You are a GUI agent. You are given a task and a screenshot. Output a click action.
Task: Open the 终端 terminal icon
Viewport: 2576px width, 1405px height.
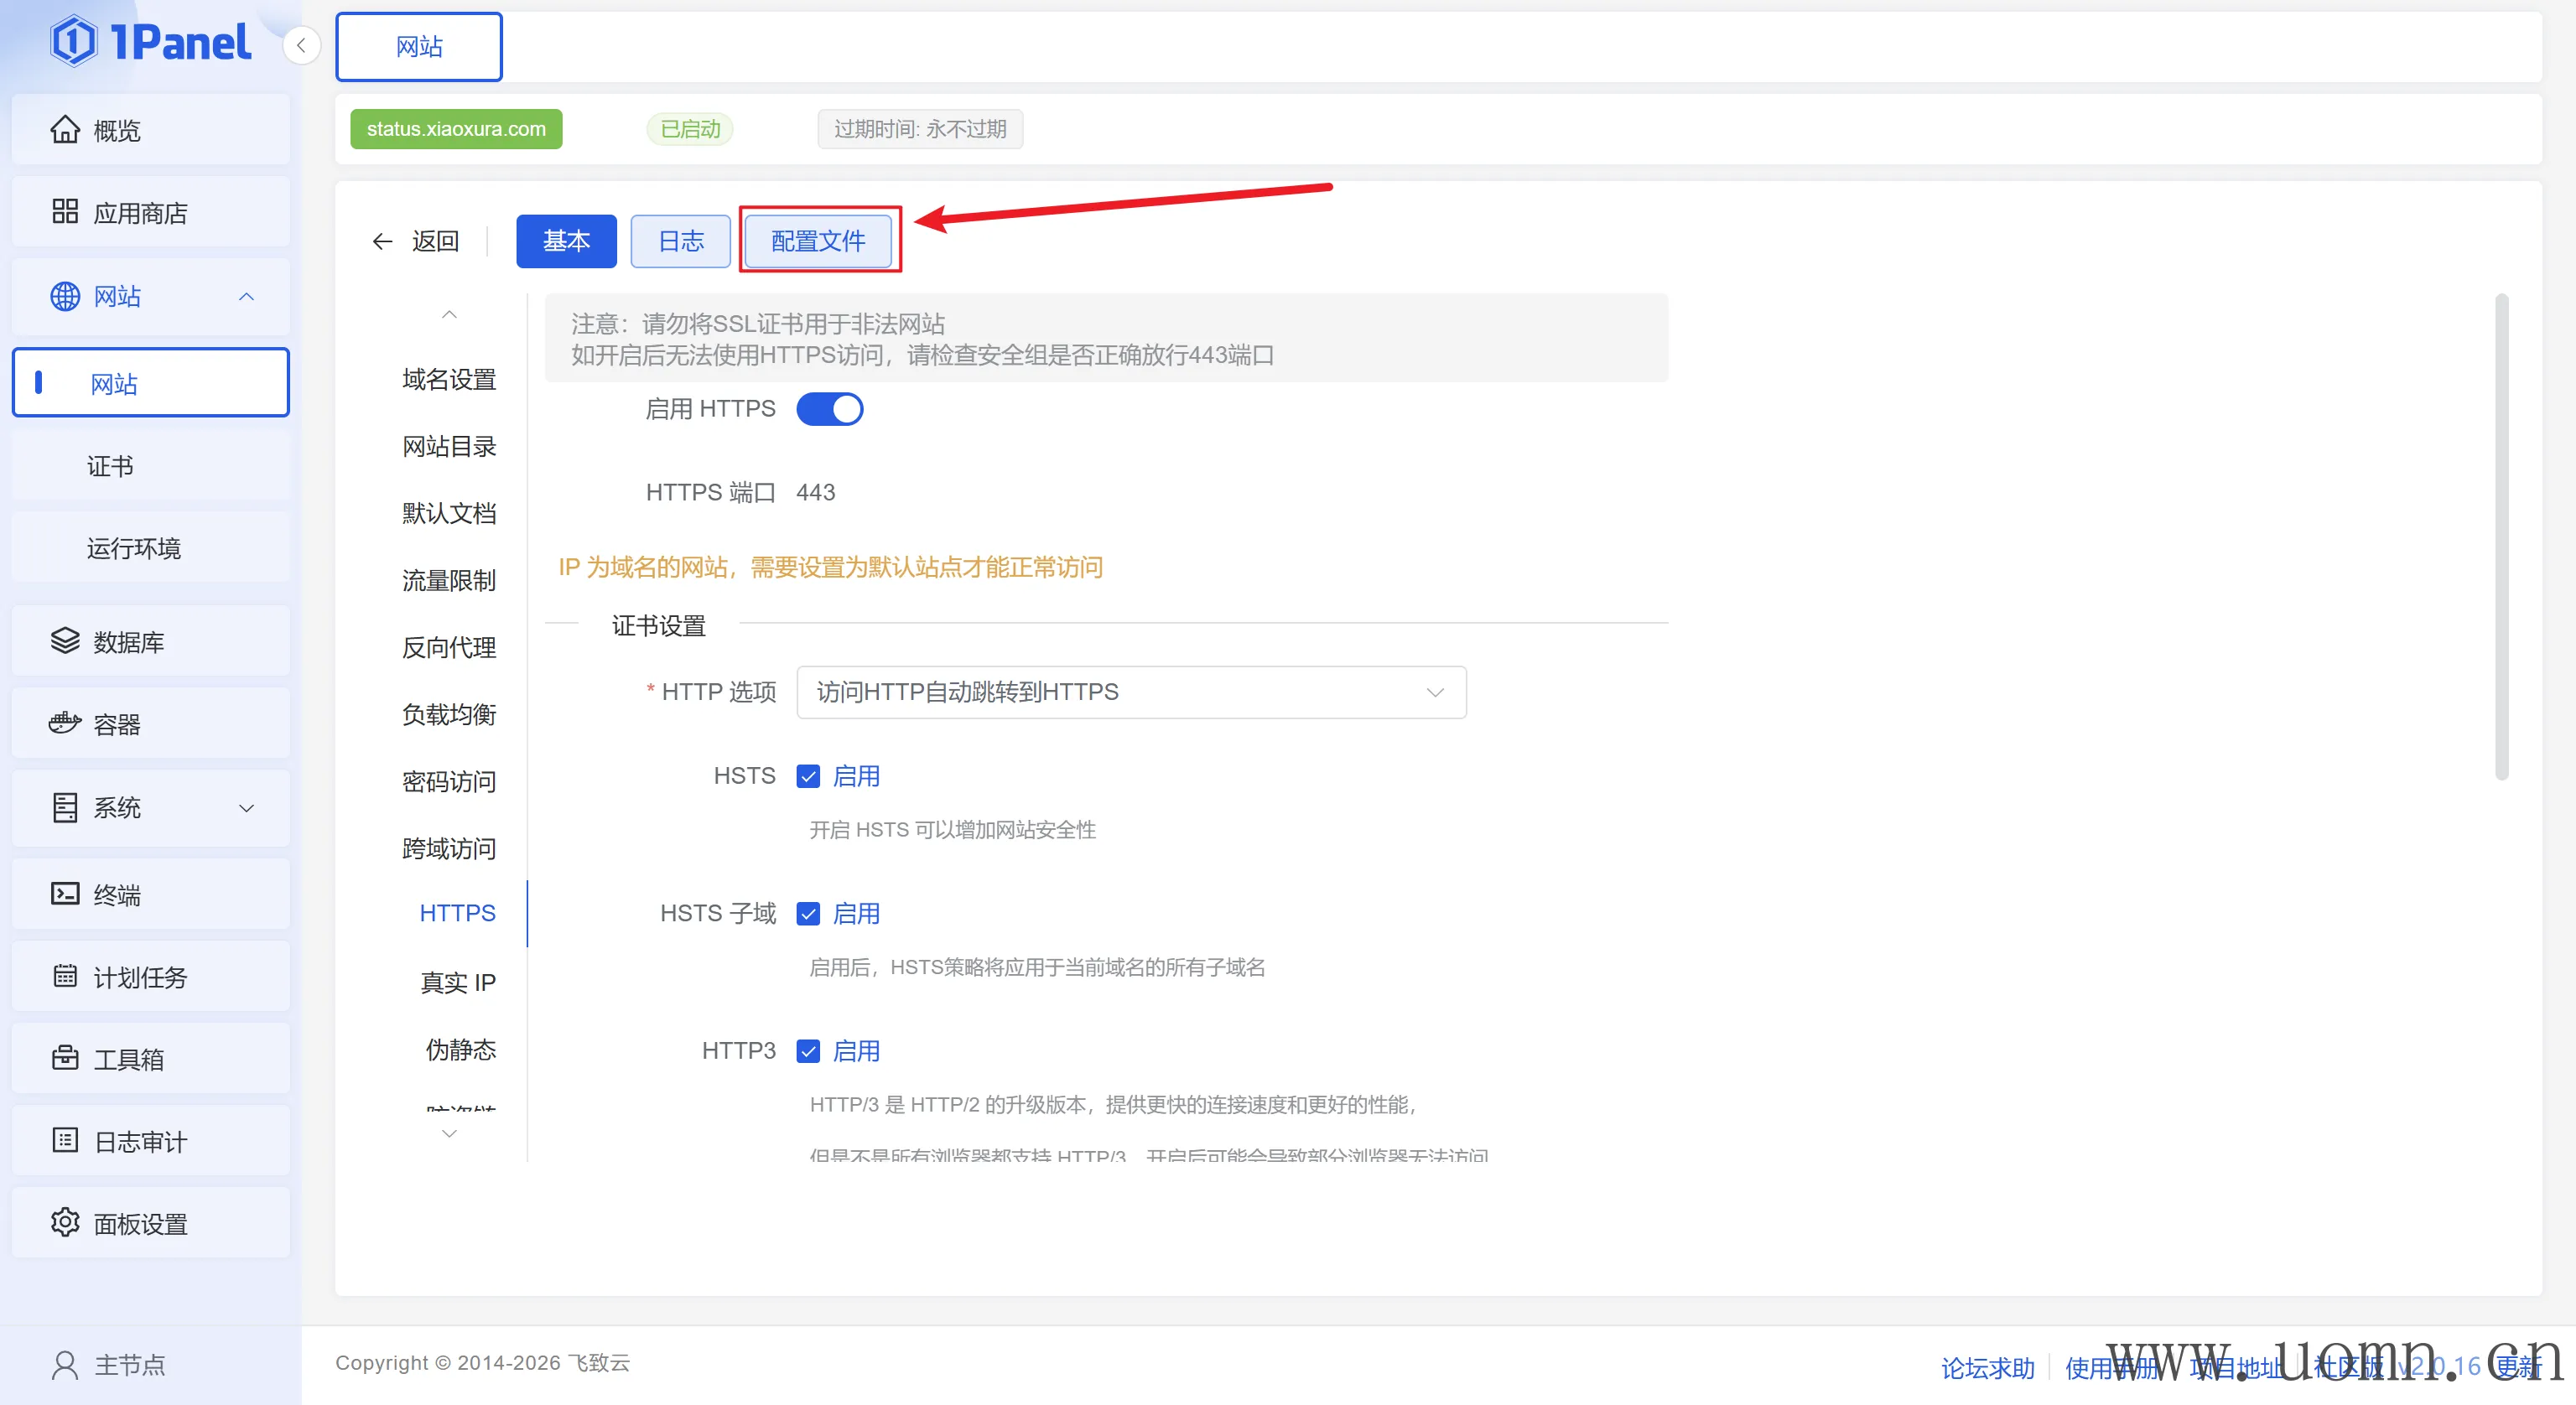coord(65,893)
